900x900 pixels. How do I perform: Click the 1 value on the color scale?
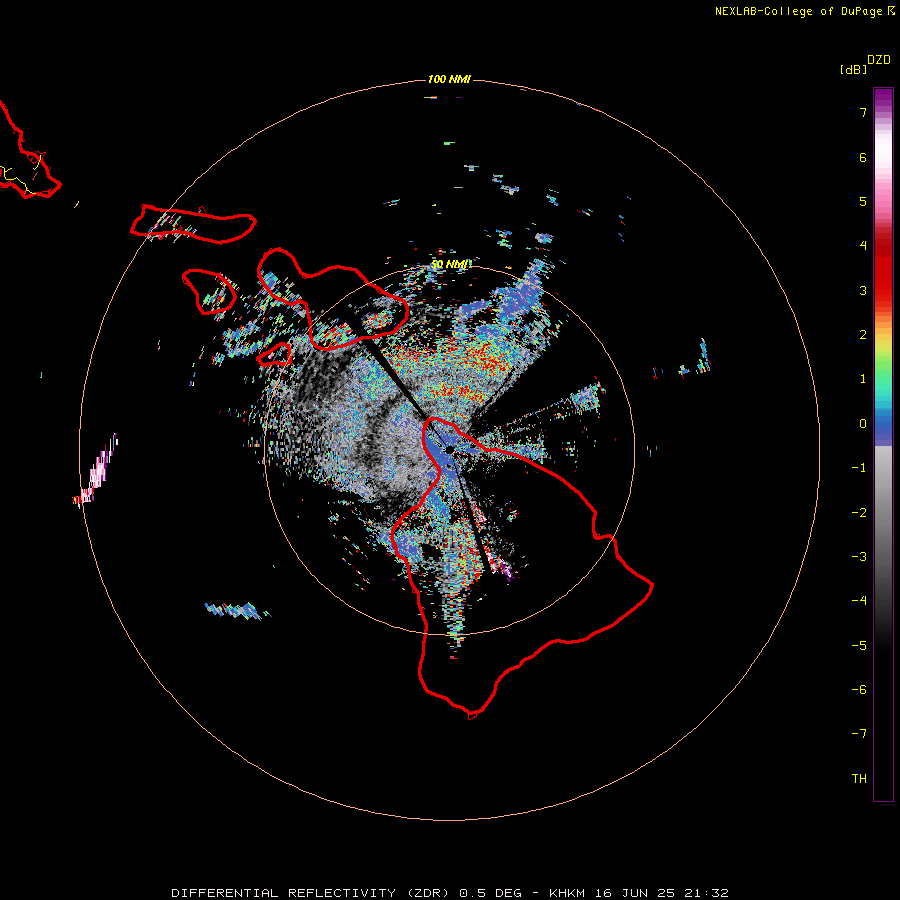pos(863,379)
